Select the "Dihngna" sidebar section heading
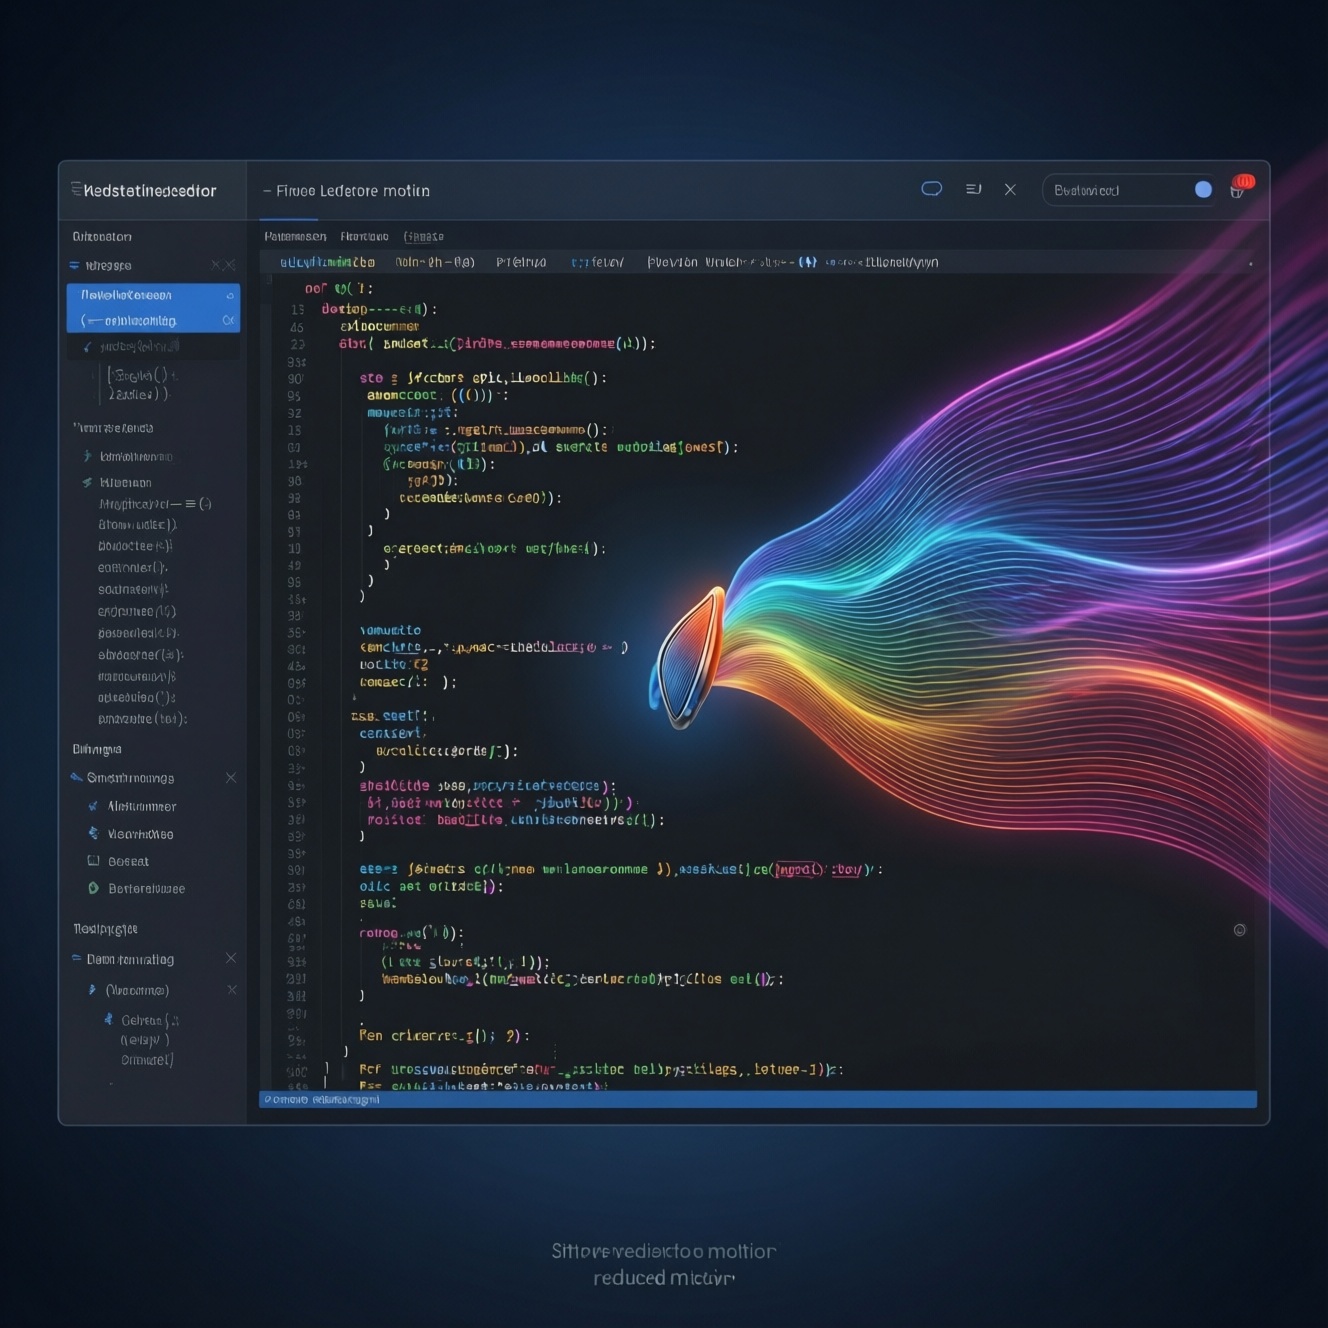 pos(97,749)
